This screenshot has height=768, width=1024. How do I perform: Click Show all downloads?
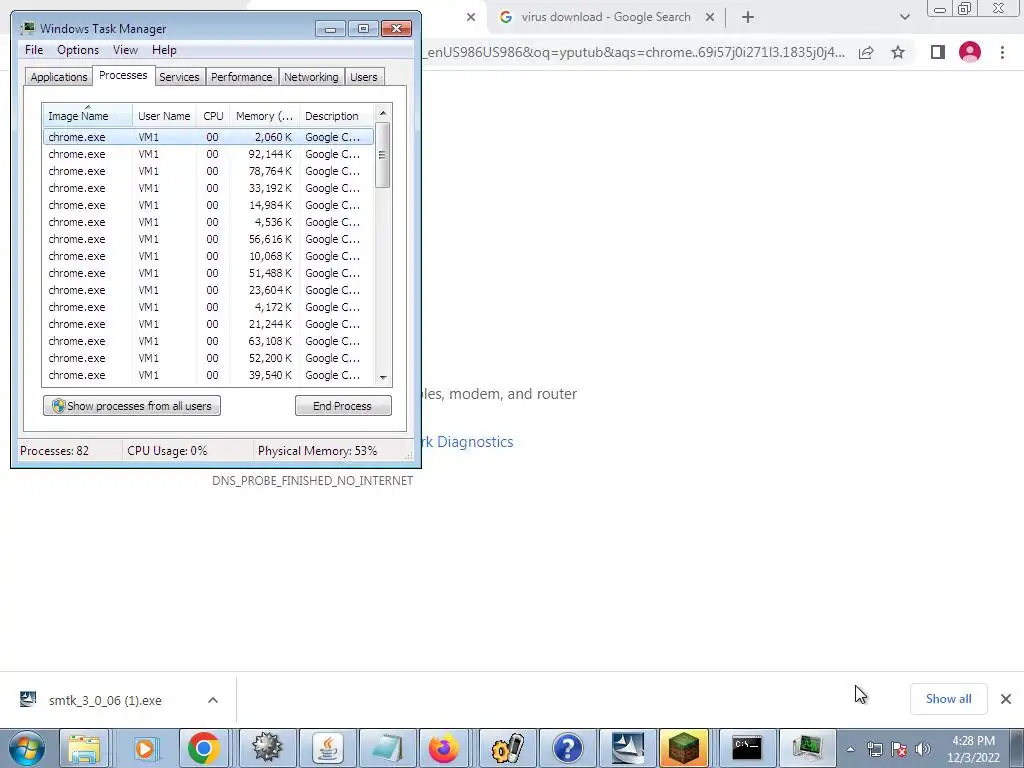[x=948, y=699]
